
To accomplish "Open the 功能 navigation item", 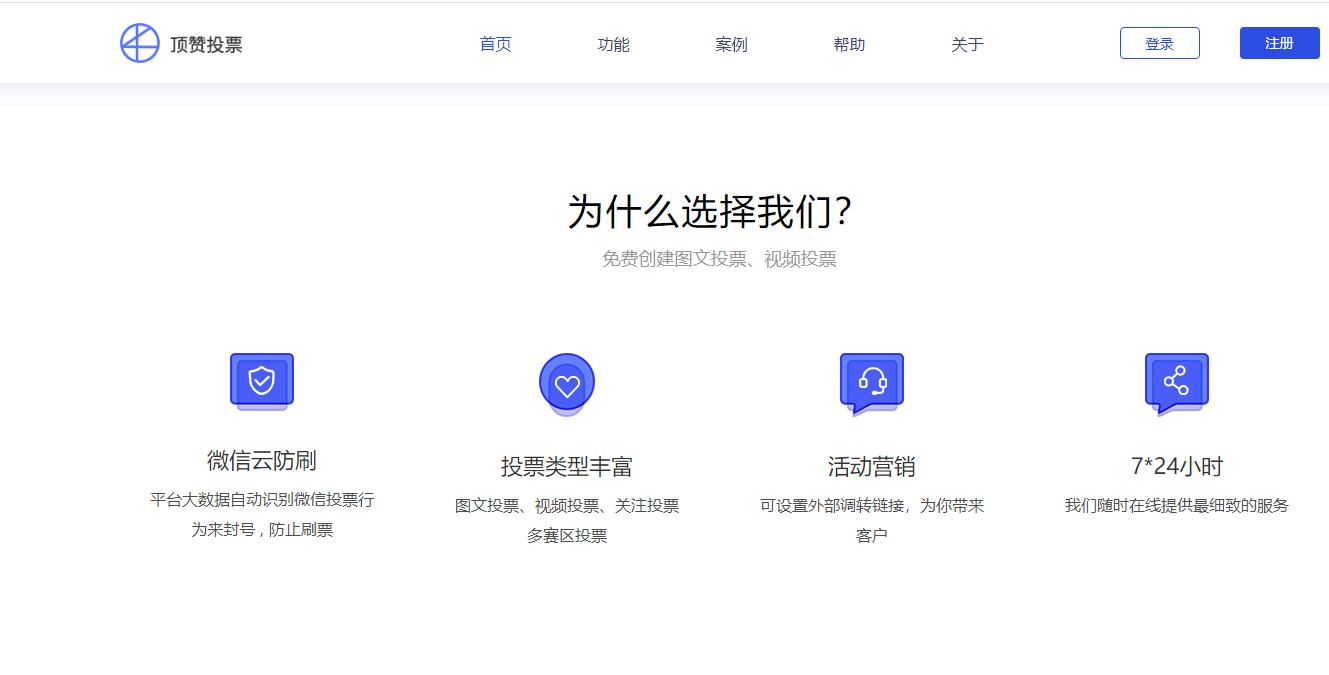I will point(612,43).
